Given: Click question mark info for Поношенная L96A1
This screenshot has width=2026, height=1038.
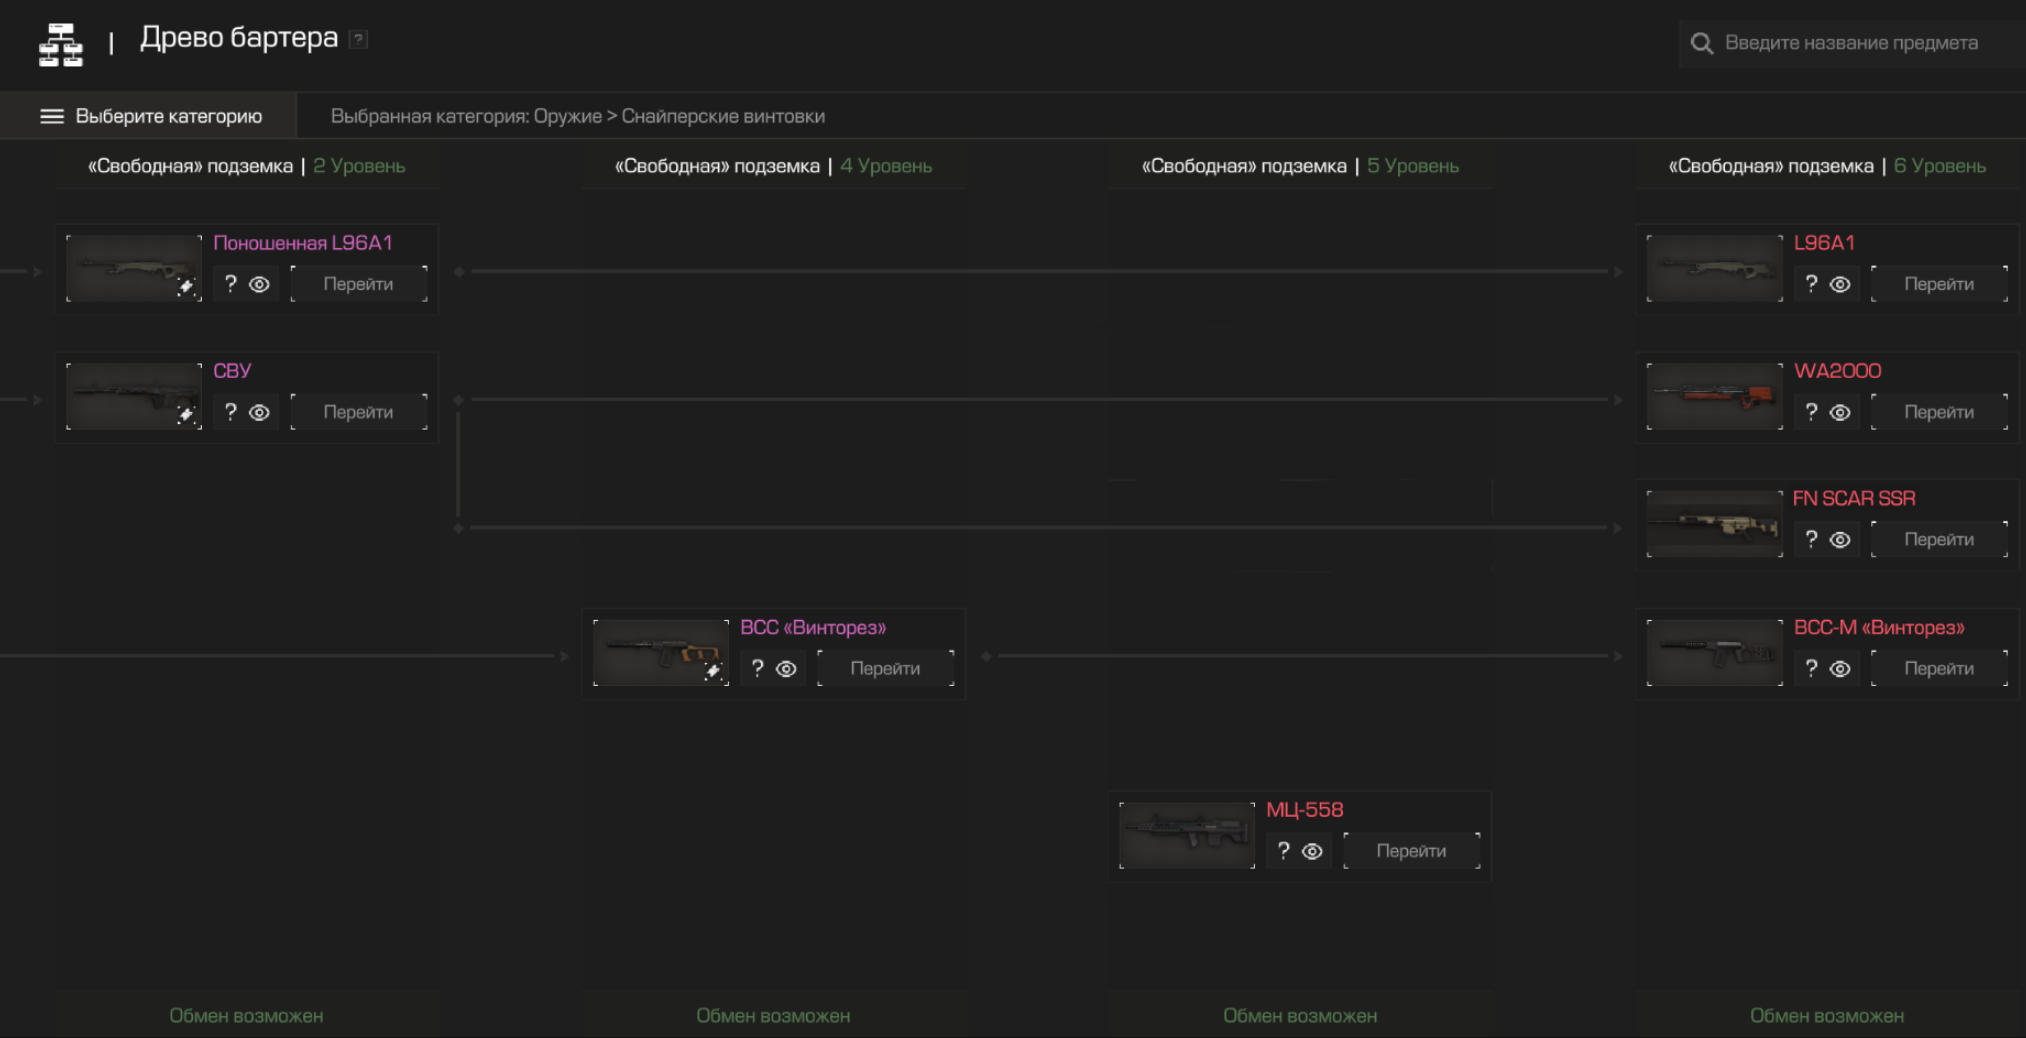Looking at the screenshot, I should [231, 284].
